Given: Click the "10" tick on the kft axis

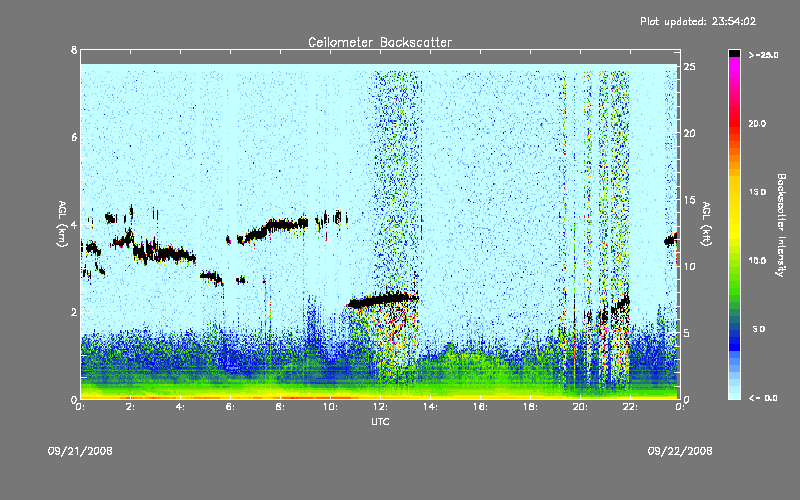Looking at the screenshot, I should (689, 266).
